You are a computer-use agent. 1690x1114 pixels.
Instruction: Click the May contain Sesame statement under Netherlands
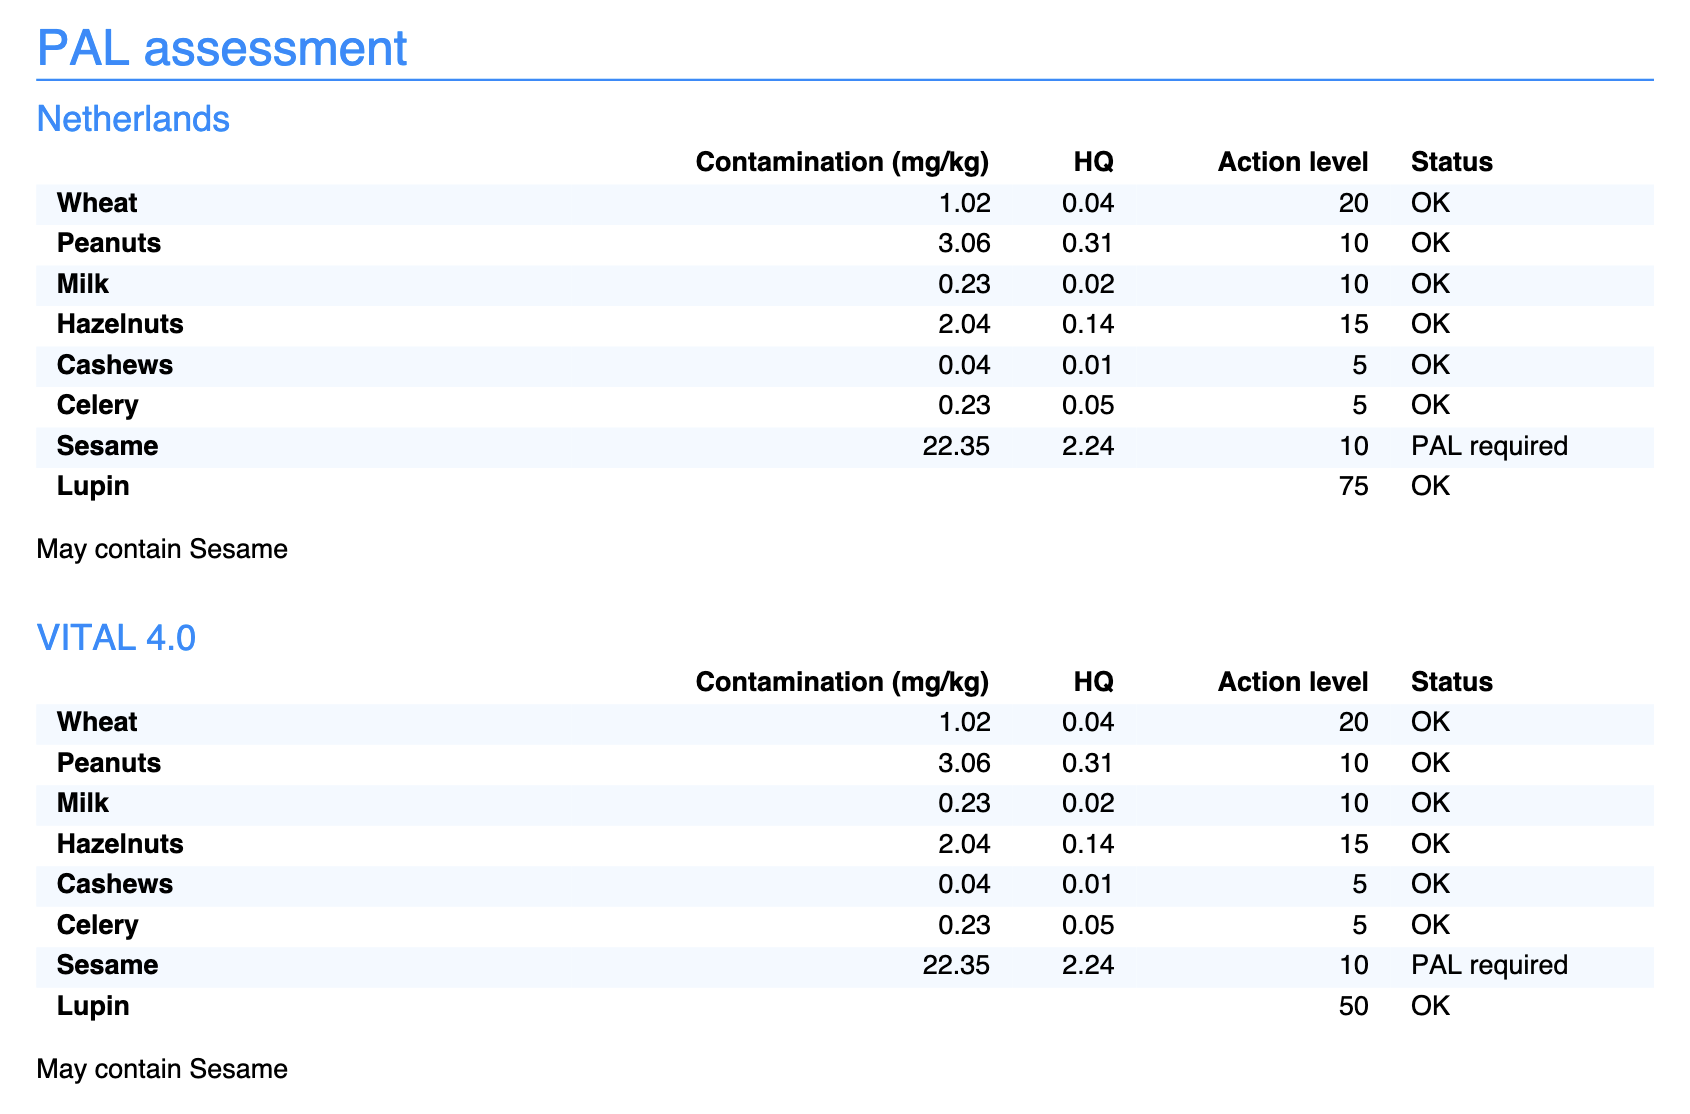pos(161,549)
